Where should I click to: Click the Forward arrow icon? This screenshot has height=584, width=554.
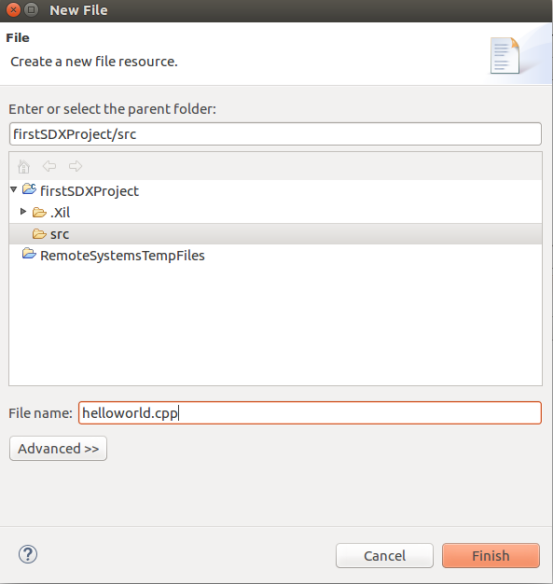click(75, 166)
